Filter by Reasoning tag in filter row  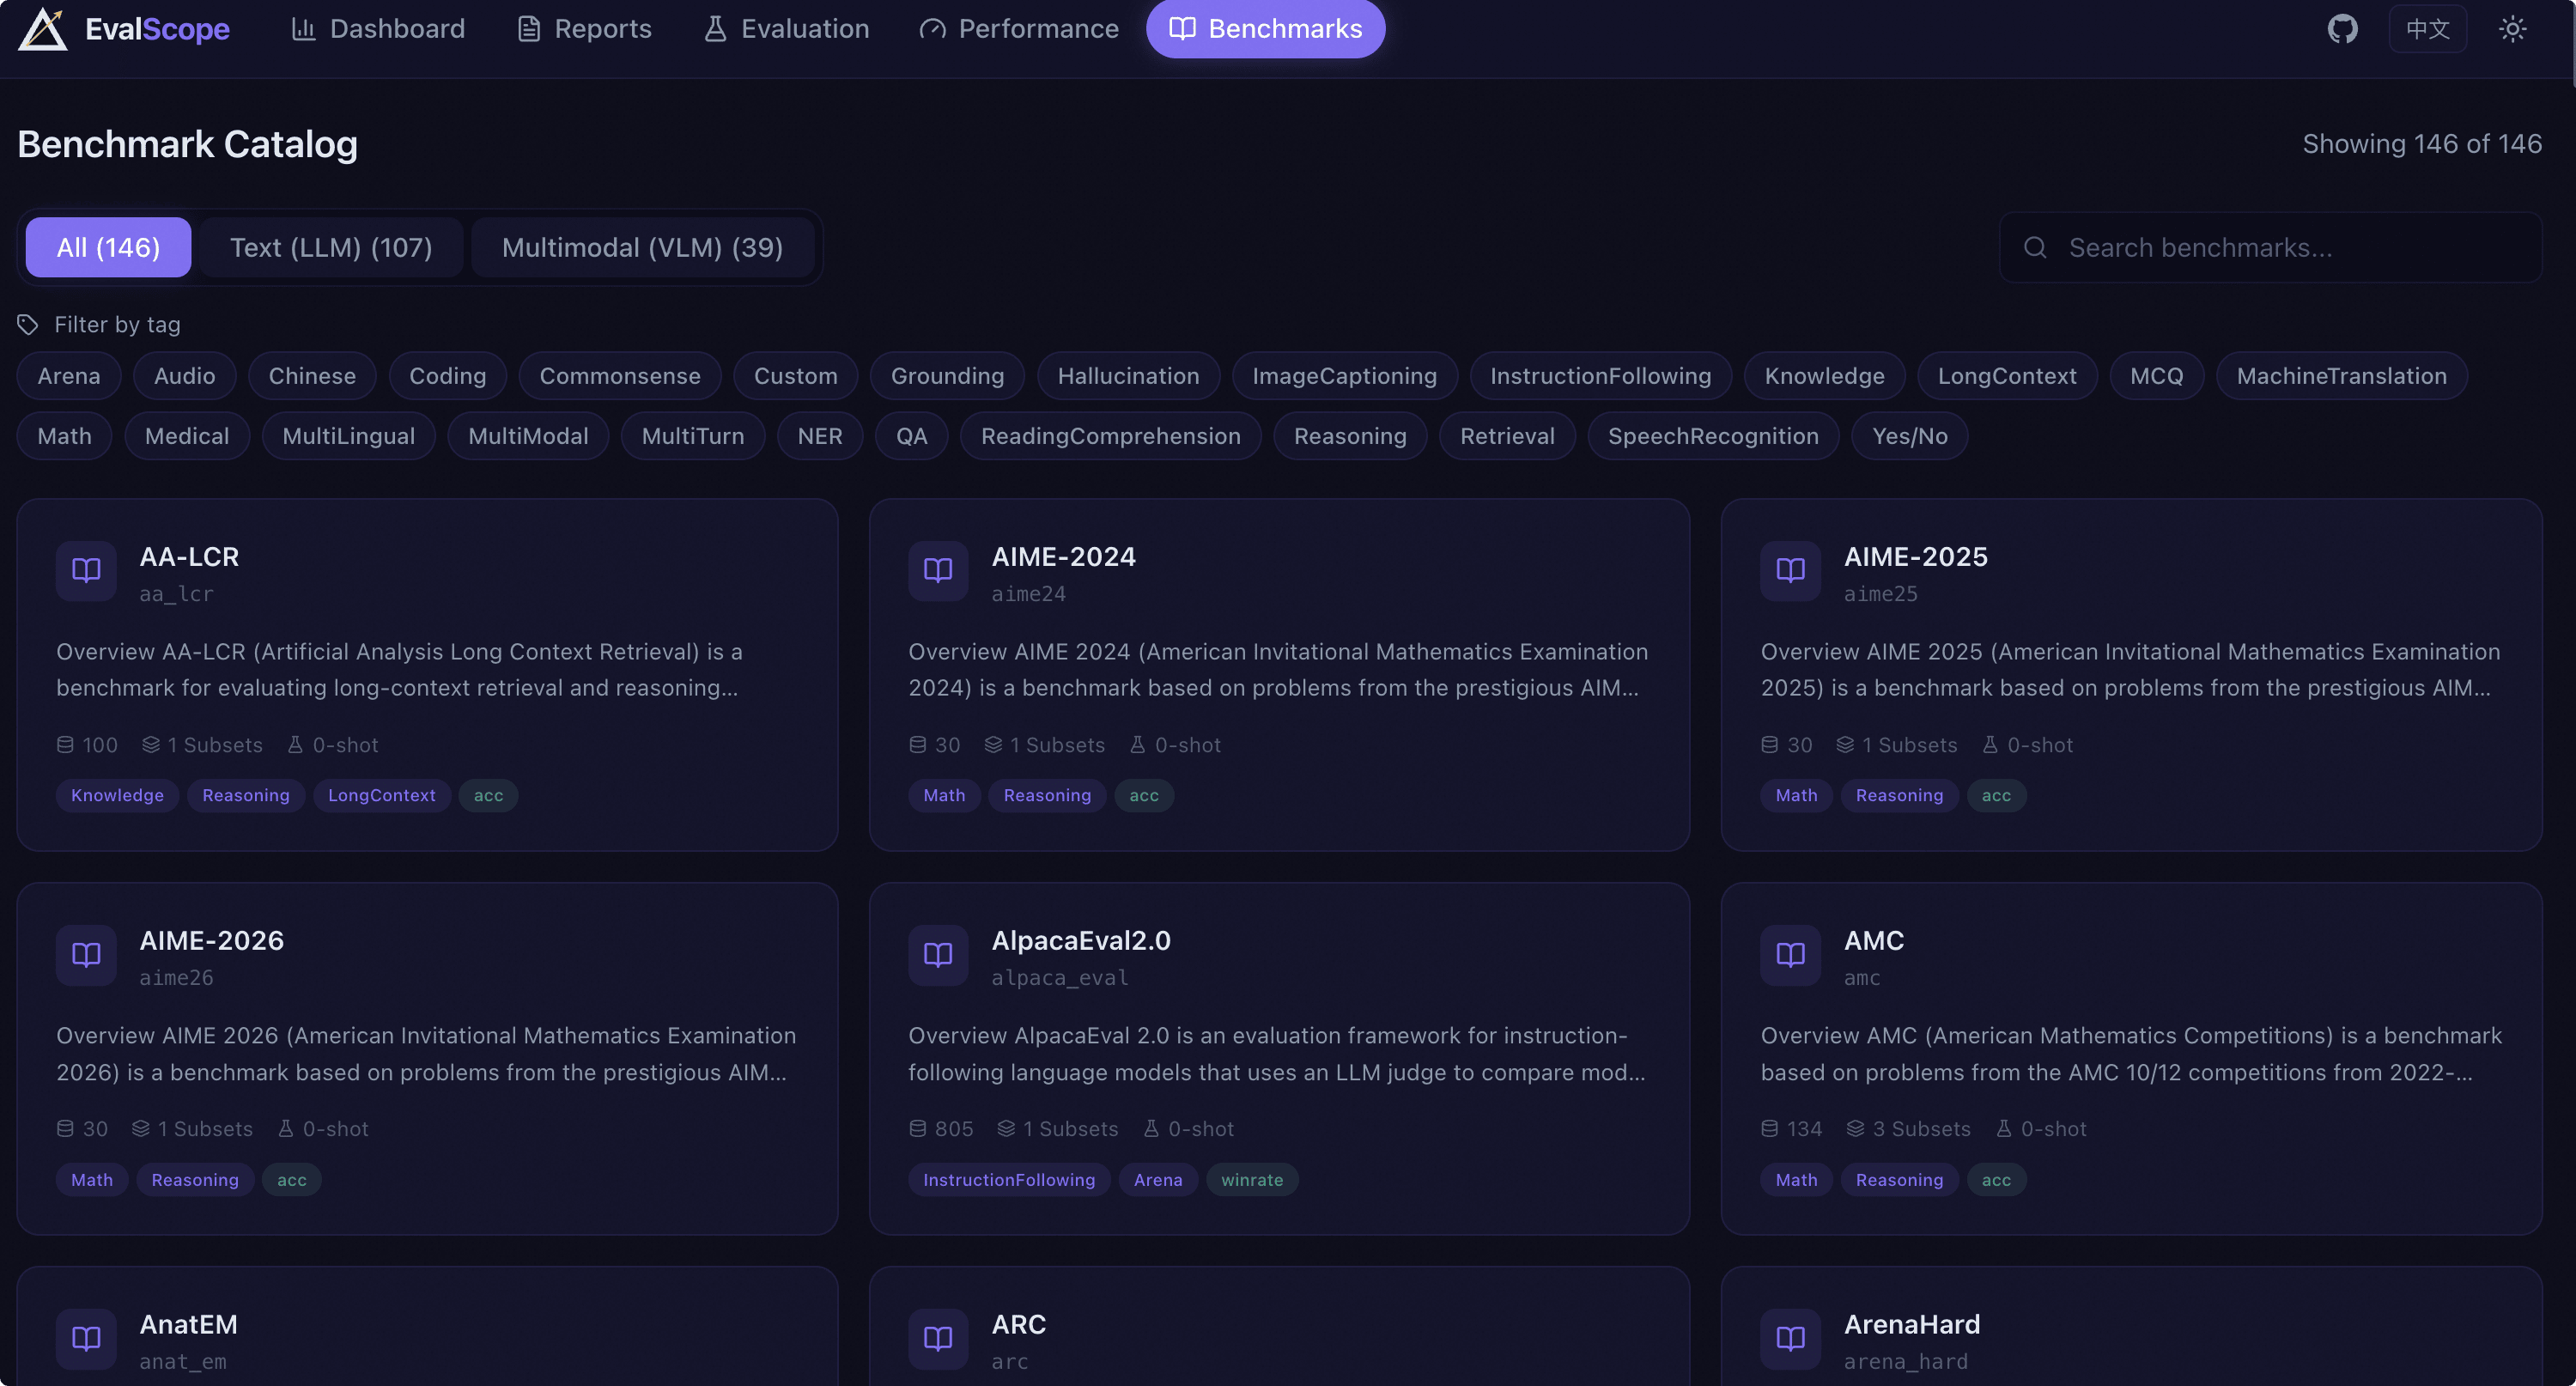1351,436
